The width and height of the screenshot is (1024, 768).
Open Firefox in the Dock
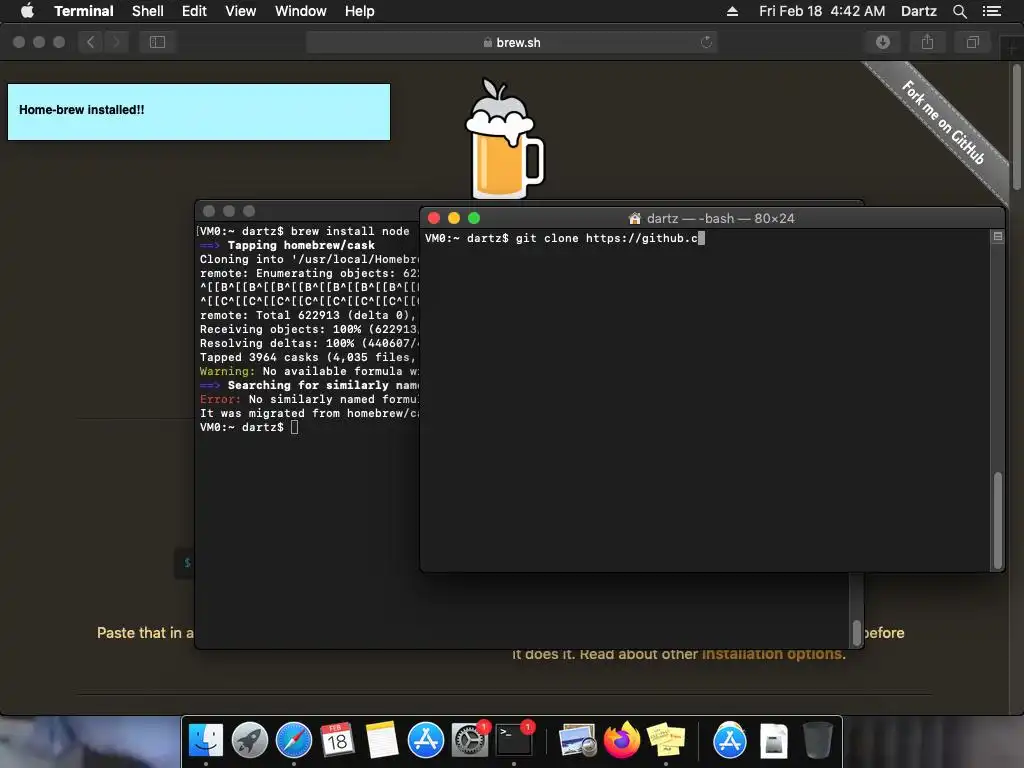pos(622,740)
